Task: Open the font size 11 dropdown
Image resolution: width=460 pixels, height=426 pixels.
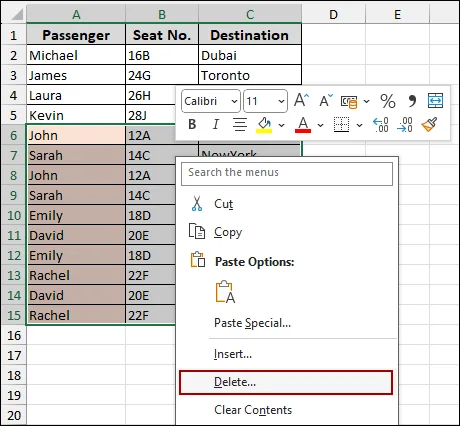Action: pyautogui.click(x=281, y=101)
